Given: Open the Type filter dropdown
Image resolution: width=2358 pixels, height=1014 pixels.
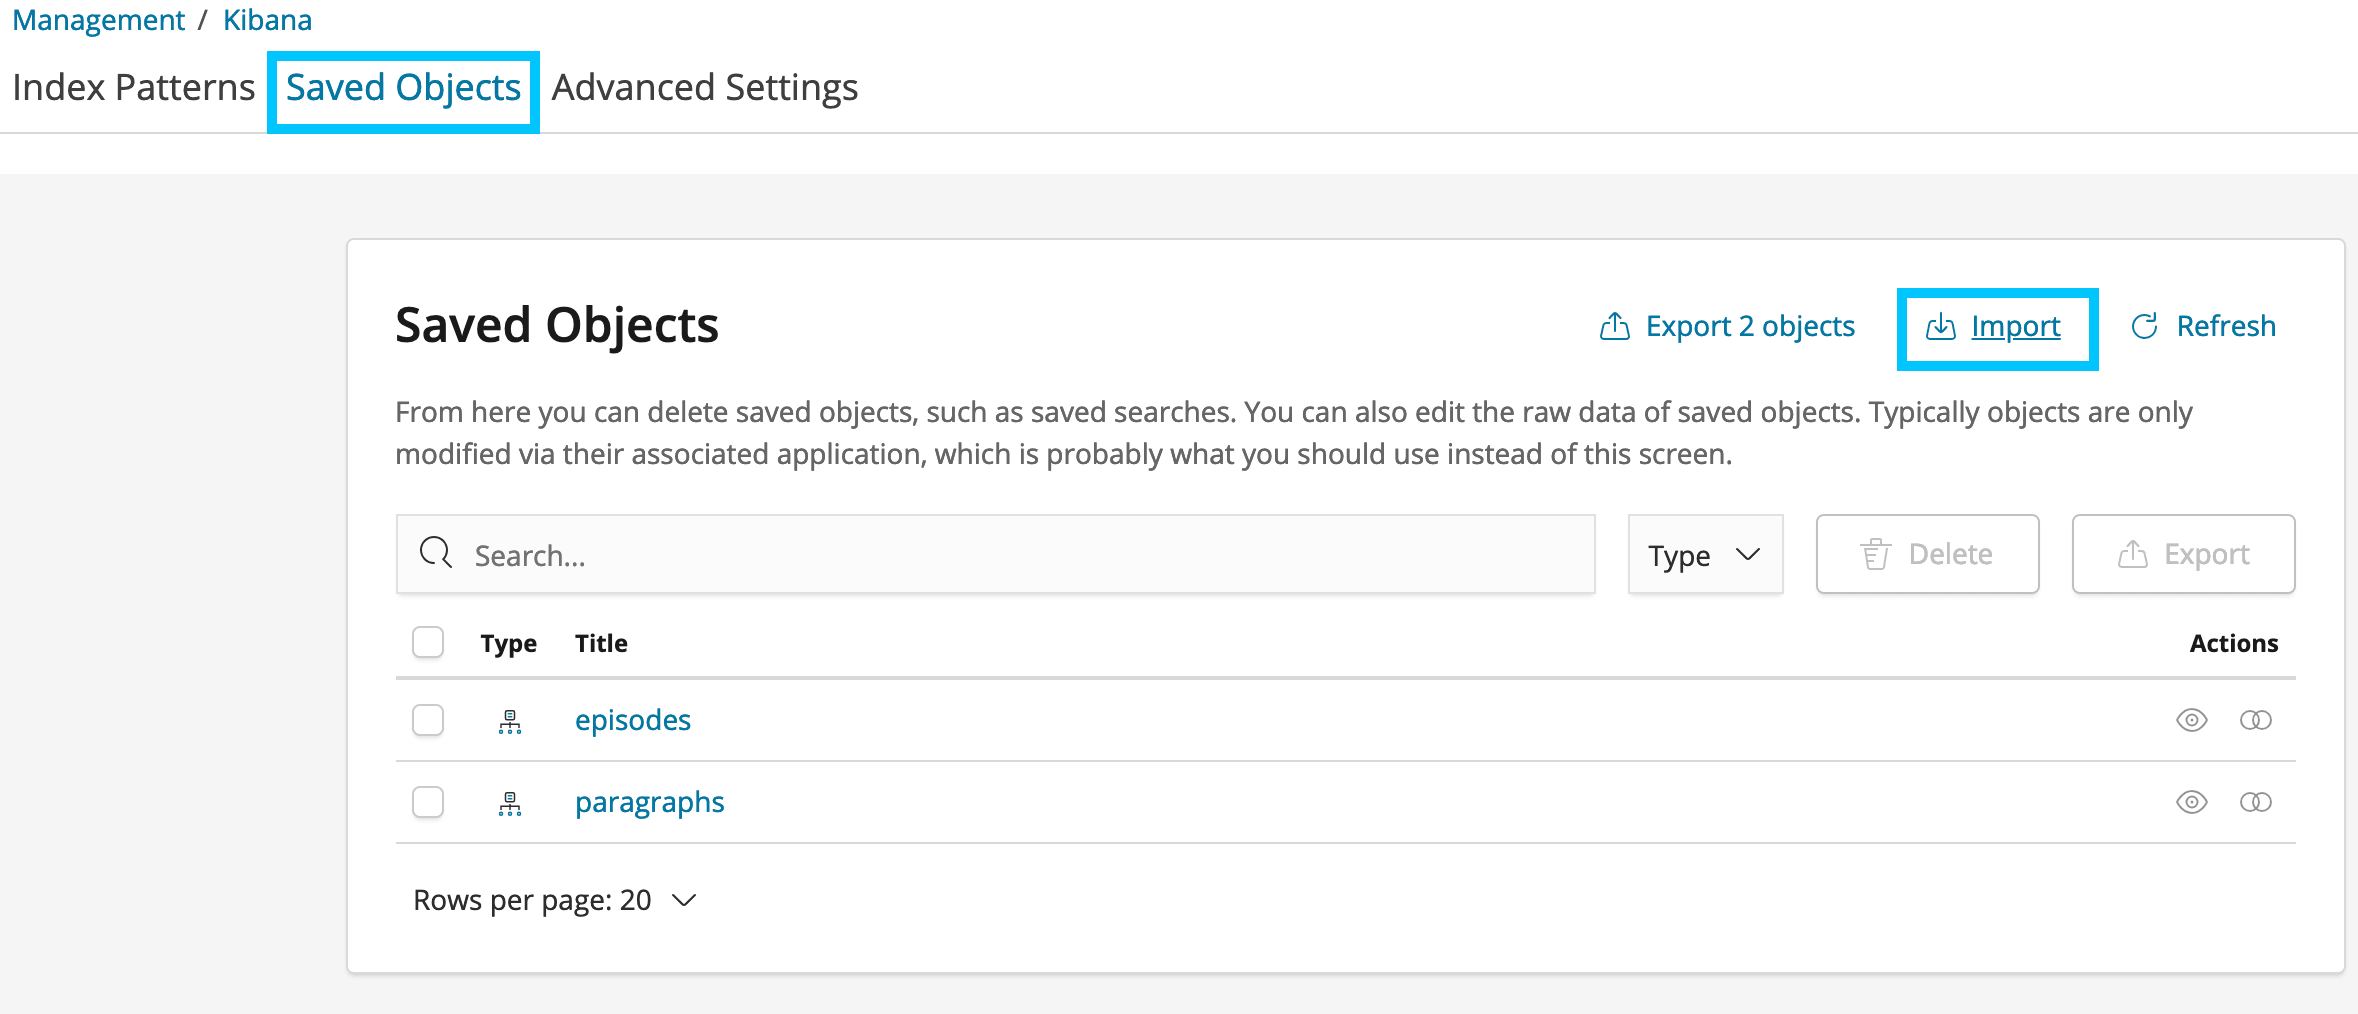Looking at the screenshot, I should [1705, 555].
